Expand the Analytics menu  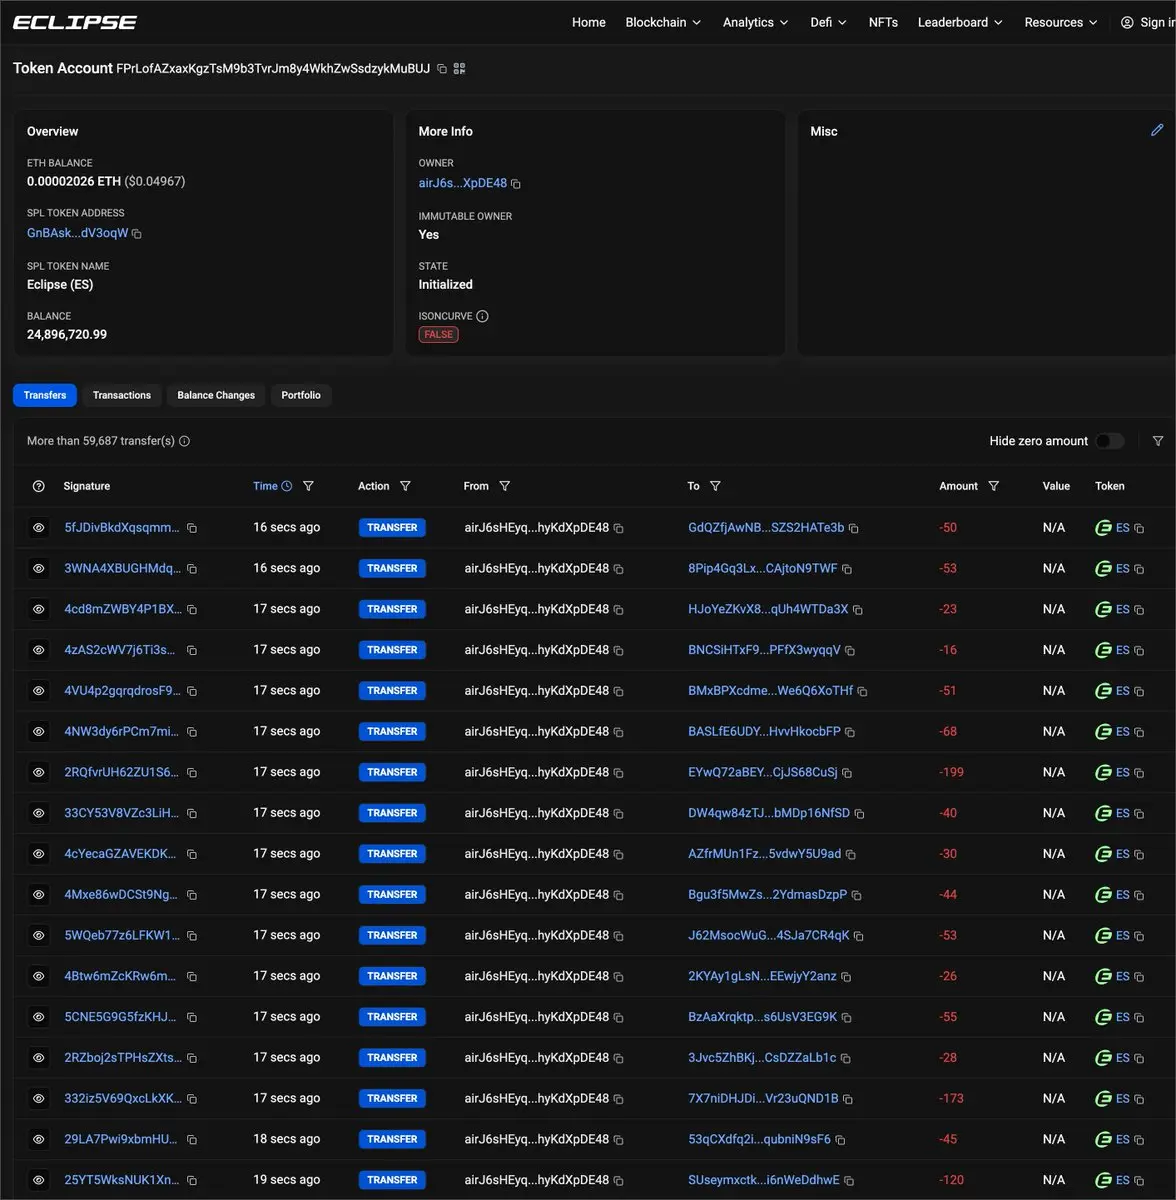pos(755,22)
